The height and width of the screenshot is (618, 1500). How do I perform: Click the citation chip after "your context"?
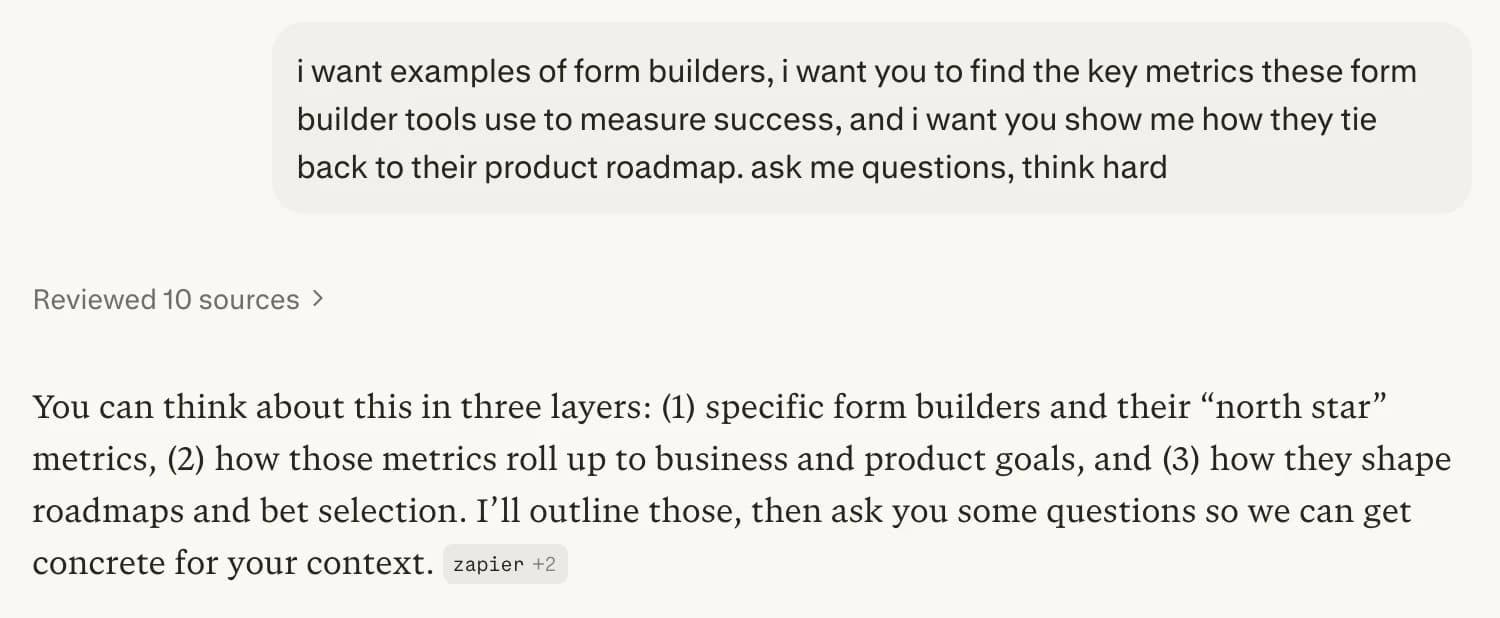tap(505, 563)
